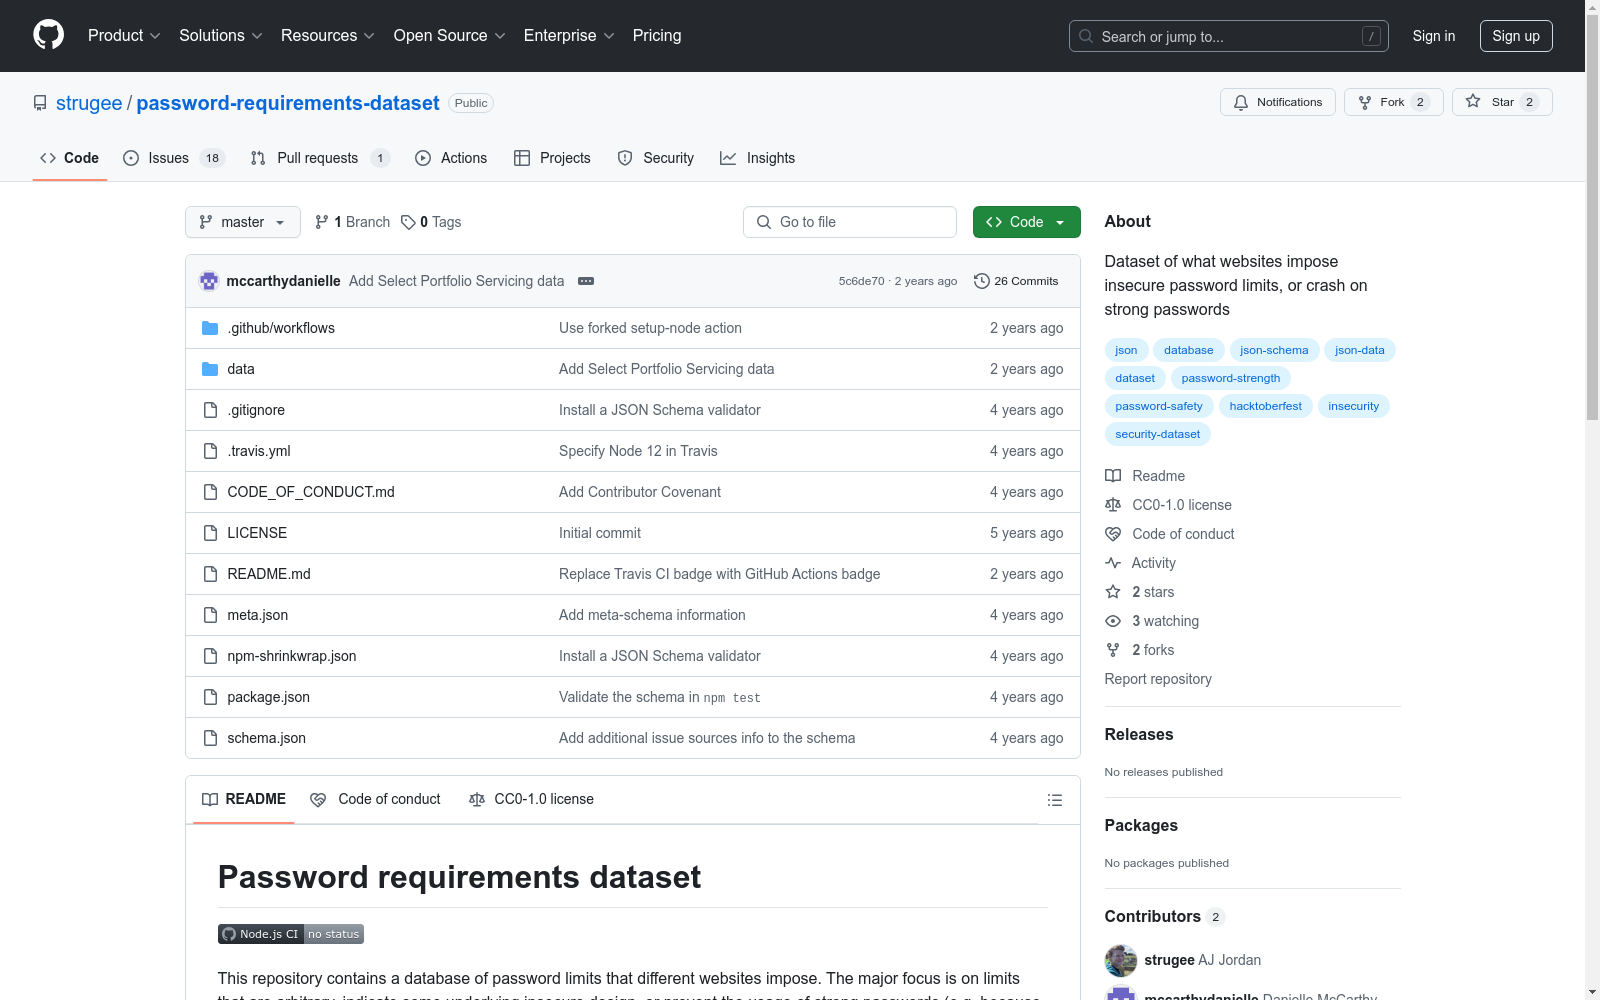Click the package.json file icon

click(x=210, y=697)
